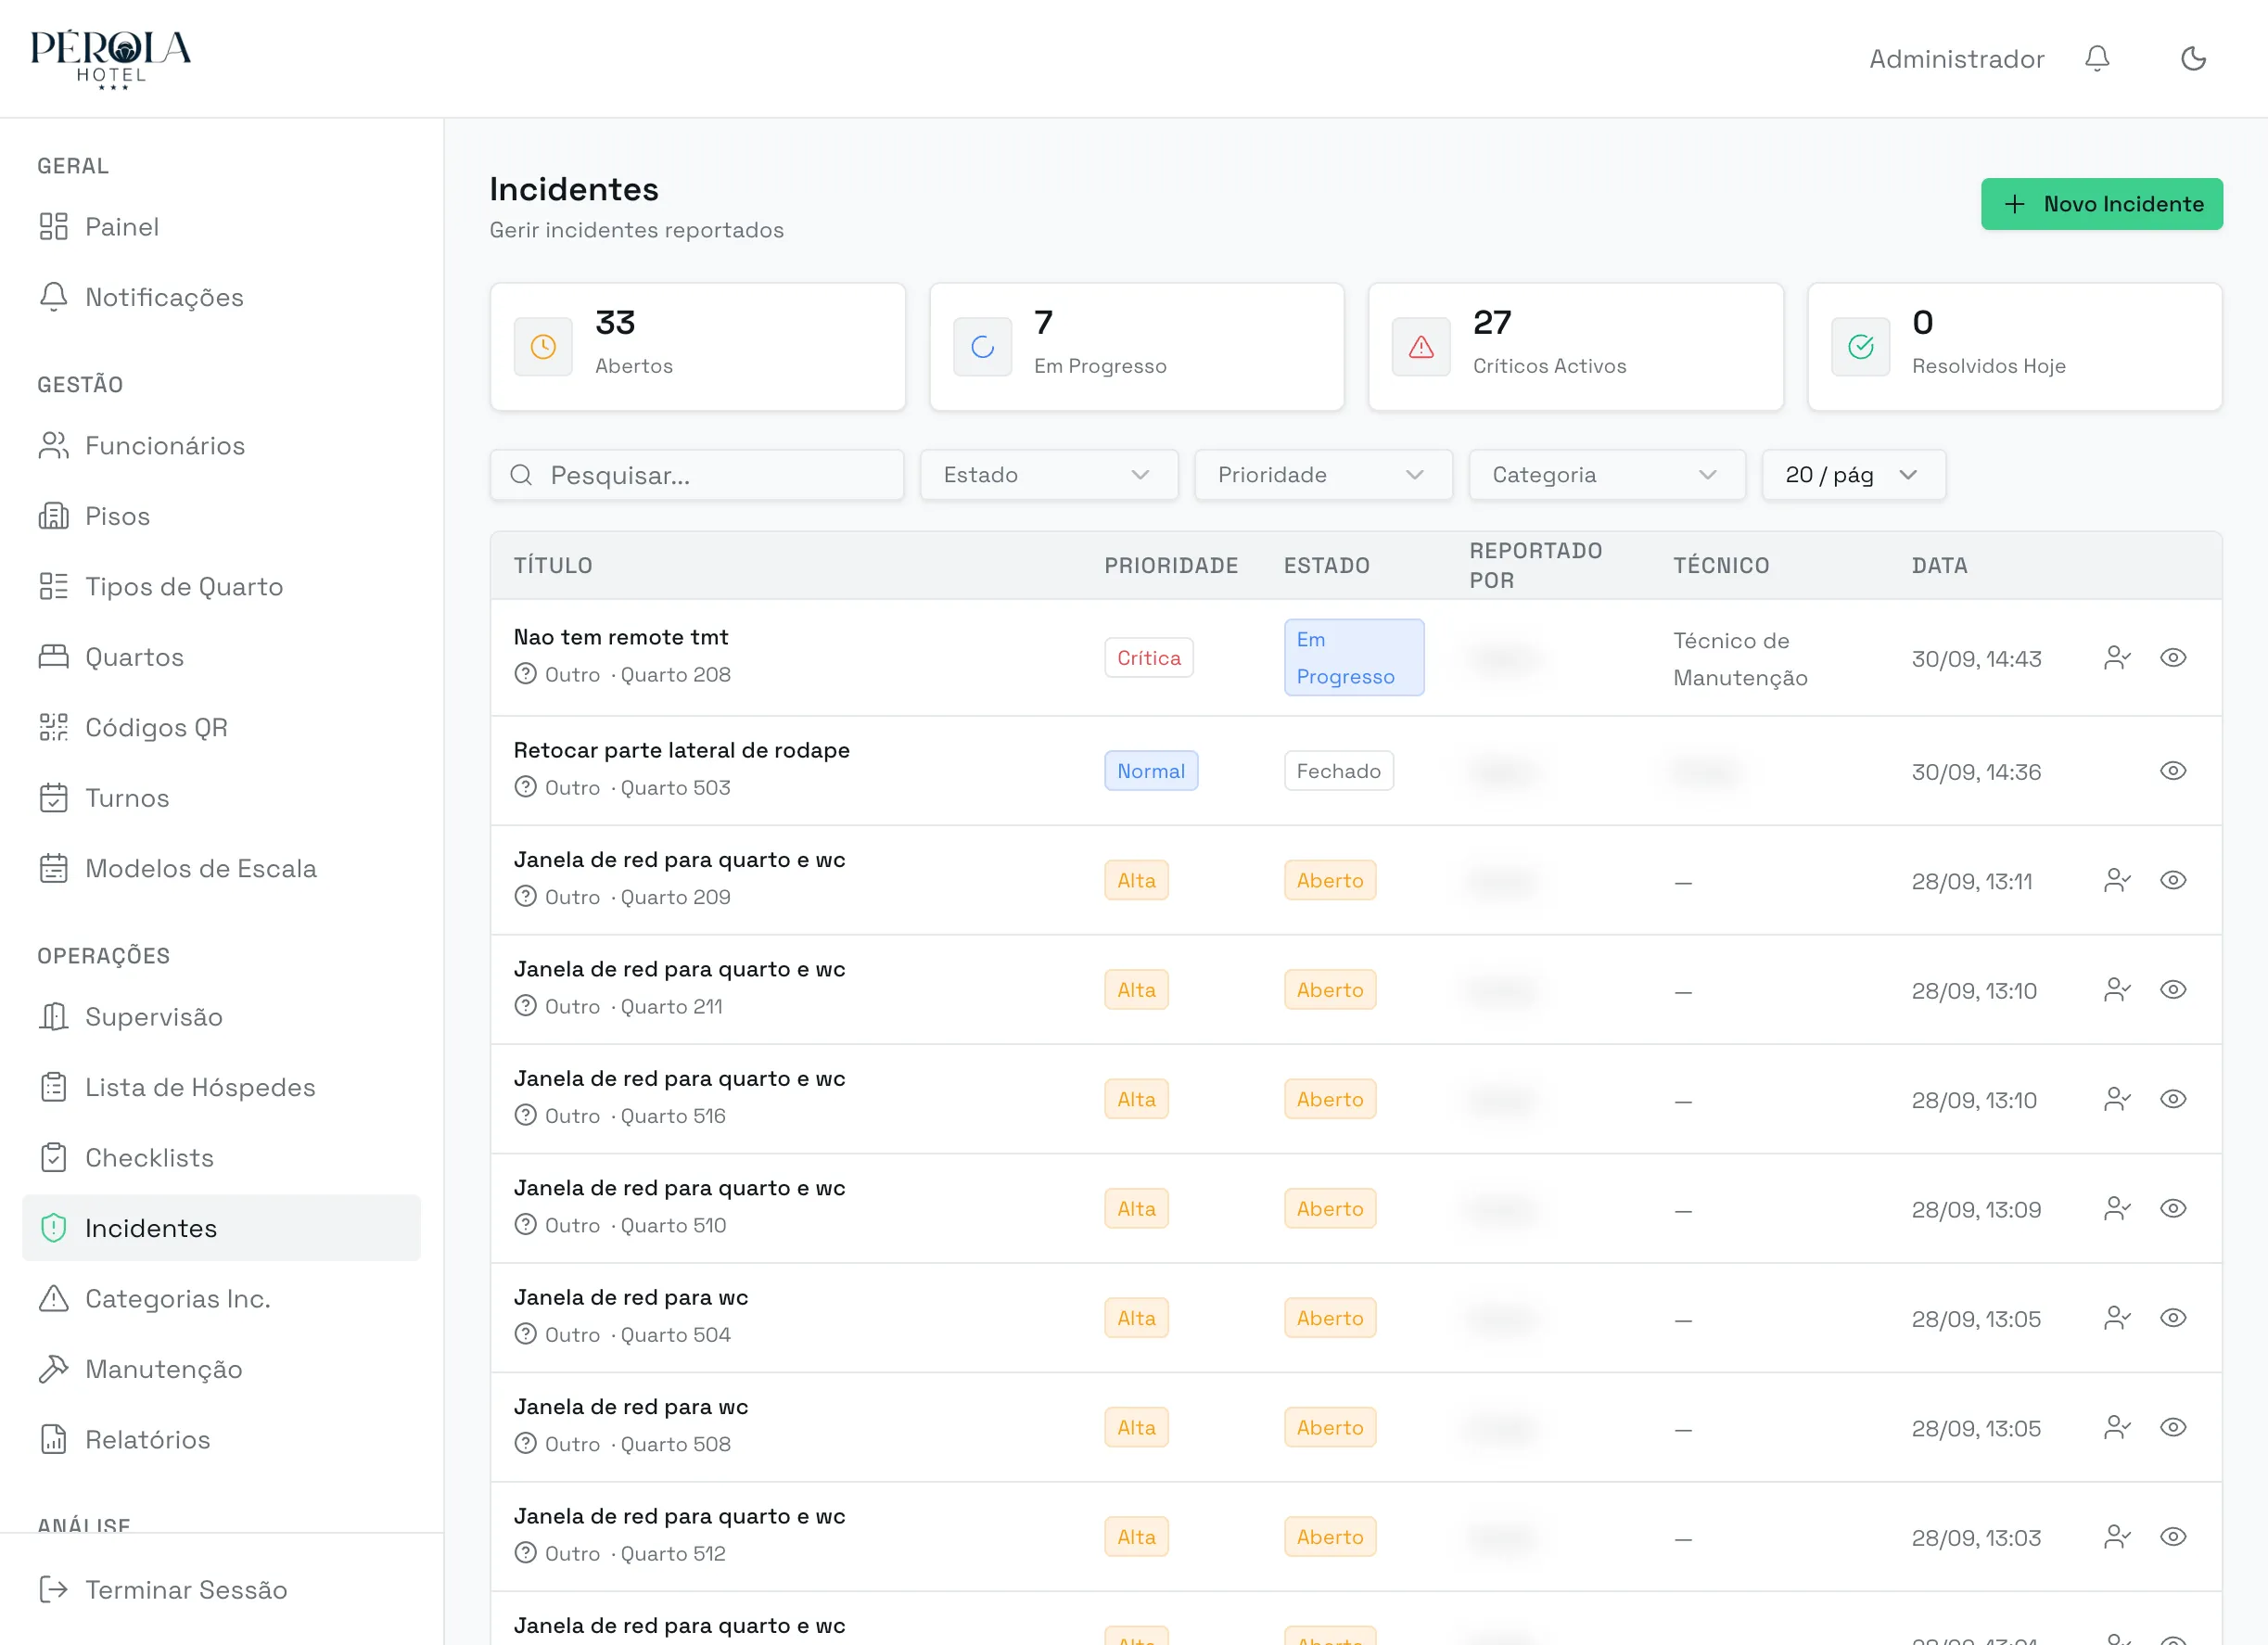Open Relatórios in the sidebar
Screen dimensions: 2268x1645
[221, 1440]
